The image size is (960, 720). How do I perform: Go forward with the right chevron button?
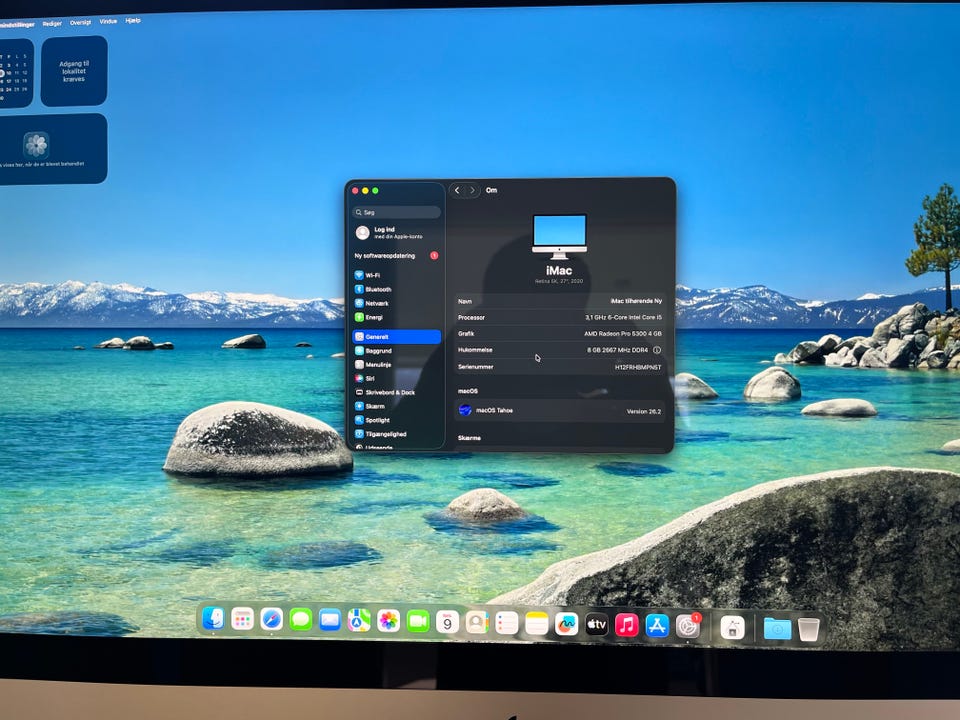[x=472, y=190]
